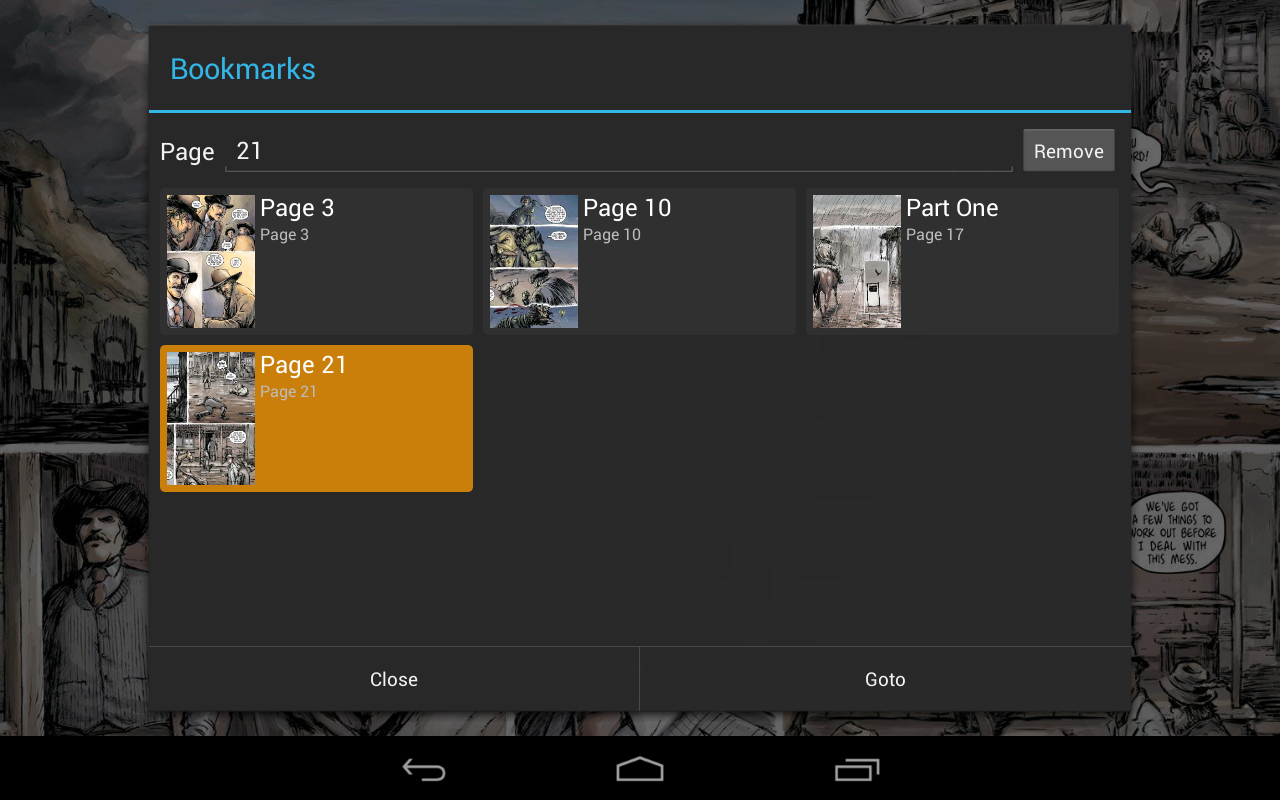Screen dimensions: 1280x800
Task: Click the orange highlighted bookmark card
Action: [x=316, y=418]
